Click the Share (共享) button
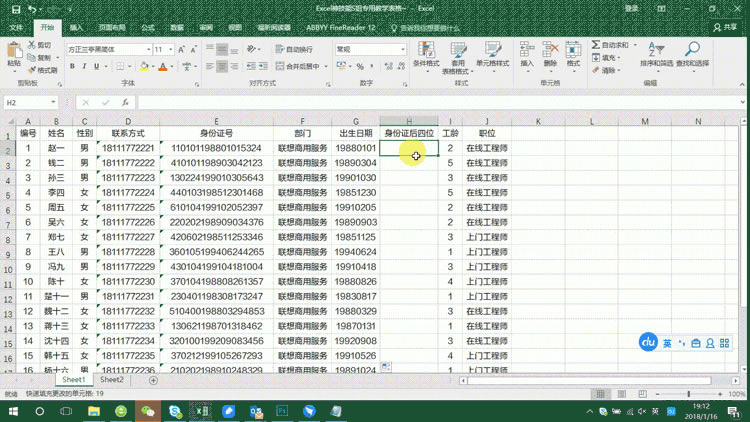This screenshot has width=750, height=422. tap(726, 28)
